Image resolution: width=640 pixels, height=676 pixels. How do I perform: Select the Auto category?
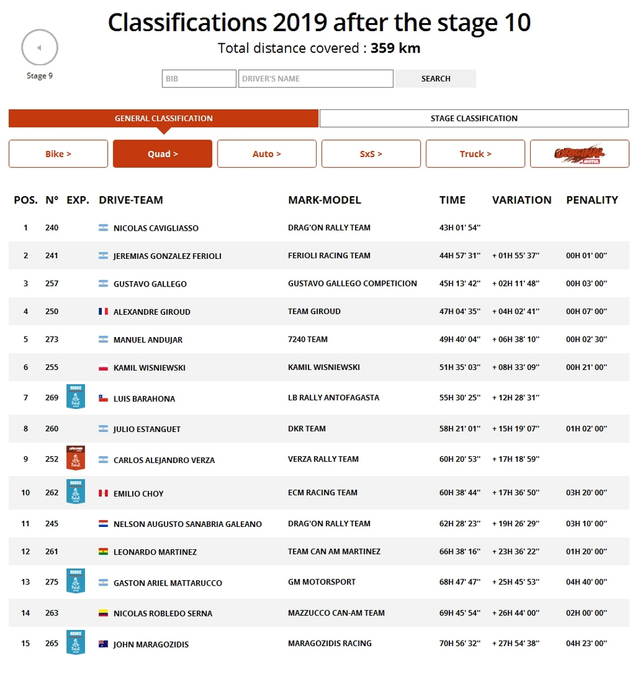click(x=266, y=154)
